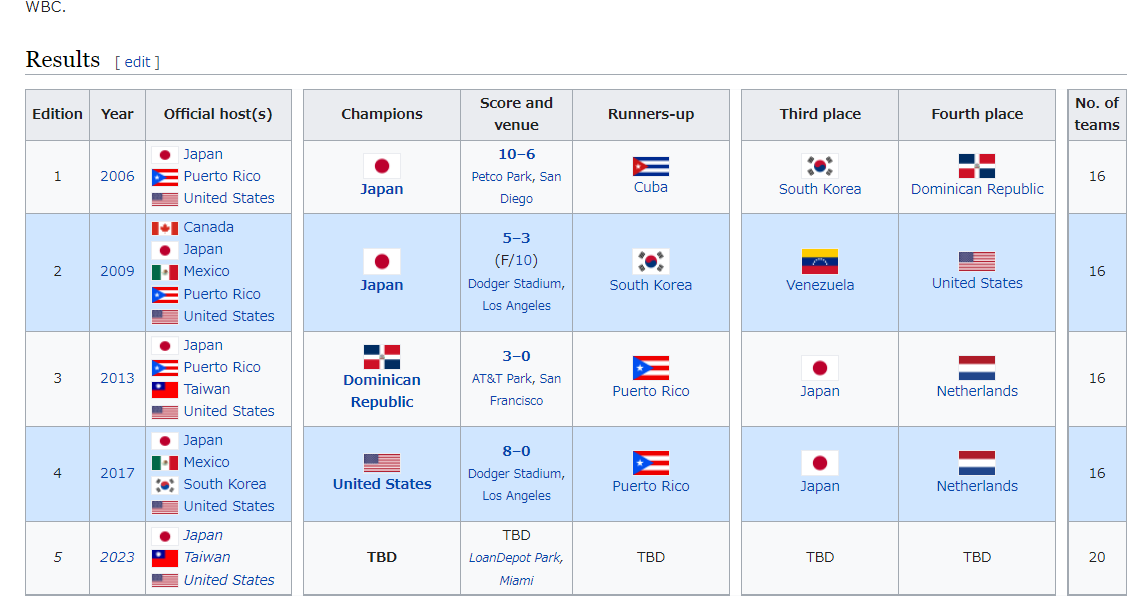Image resolution: width=1133 pixels, height=610 pixels.
Task: Open the 10–6 score link
Action: click(x=517, y=154)
